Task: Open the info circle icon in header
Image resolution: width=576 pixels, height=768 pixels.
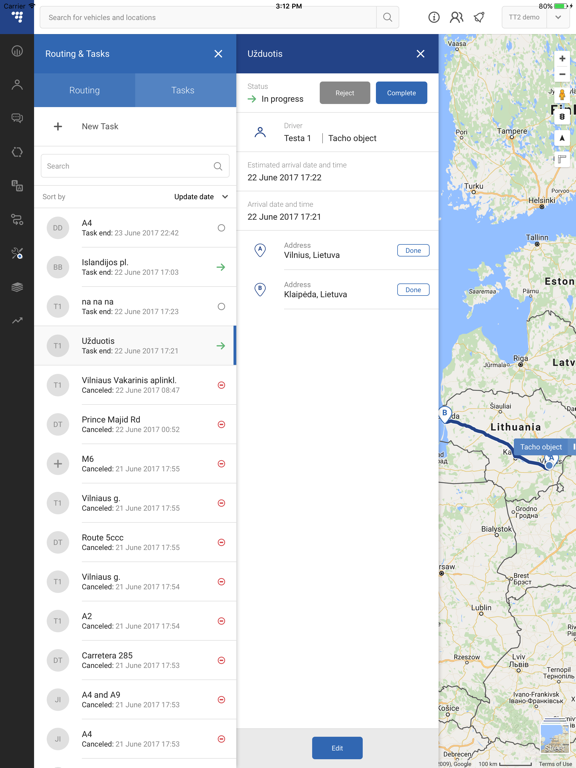Action: tap(434, 17)
